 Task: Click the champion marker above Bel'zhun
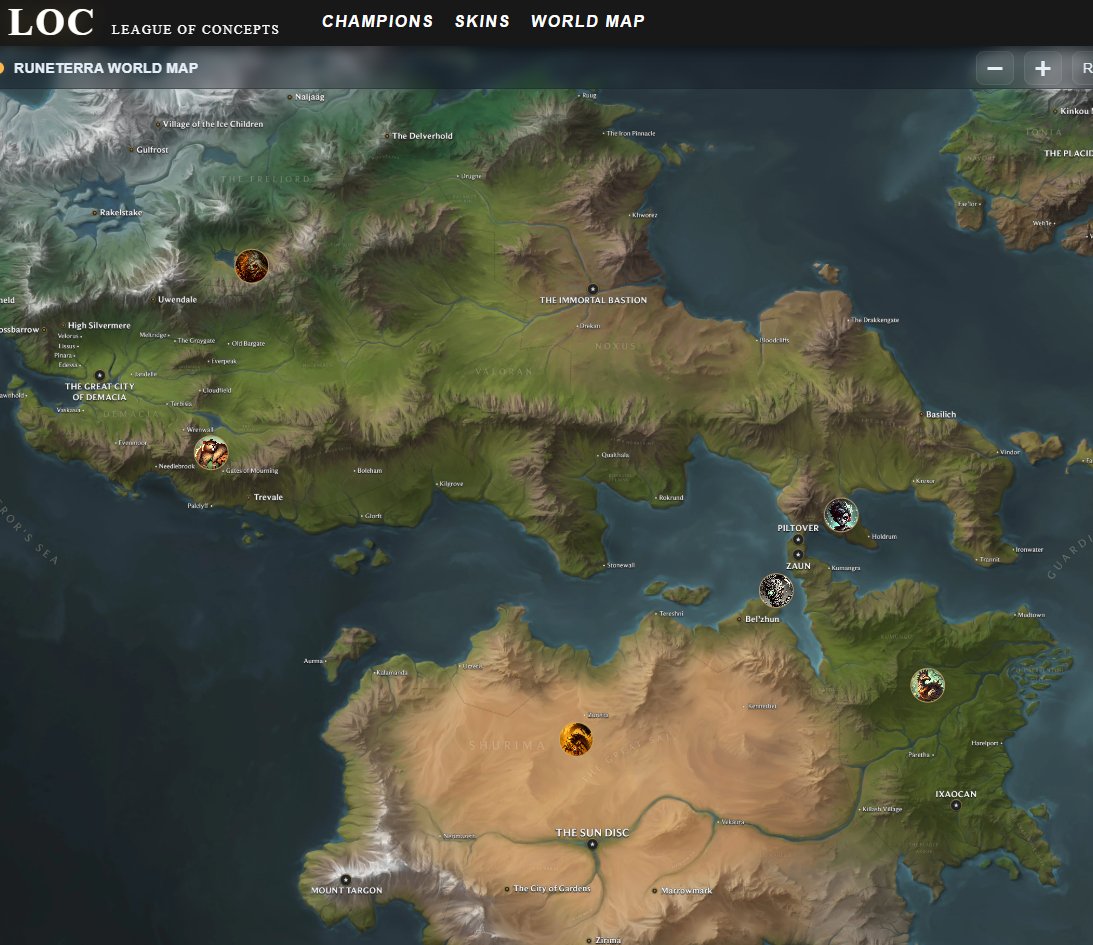(x=776, y=590)
